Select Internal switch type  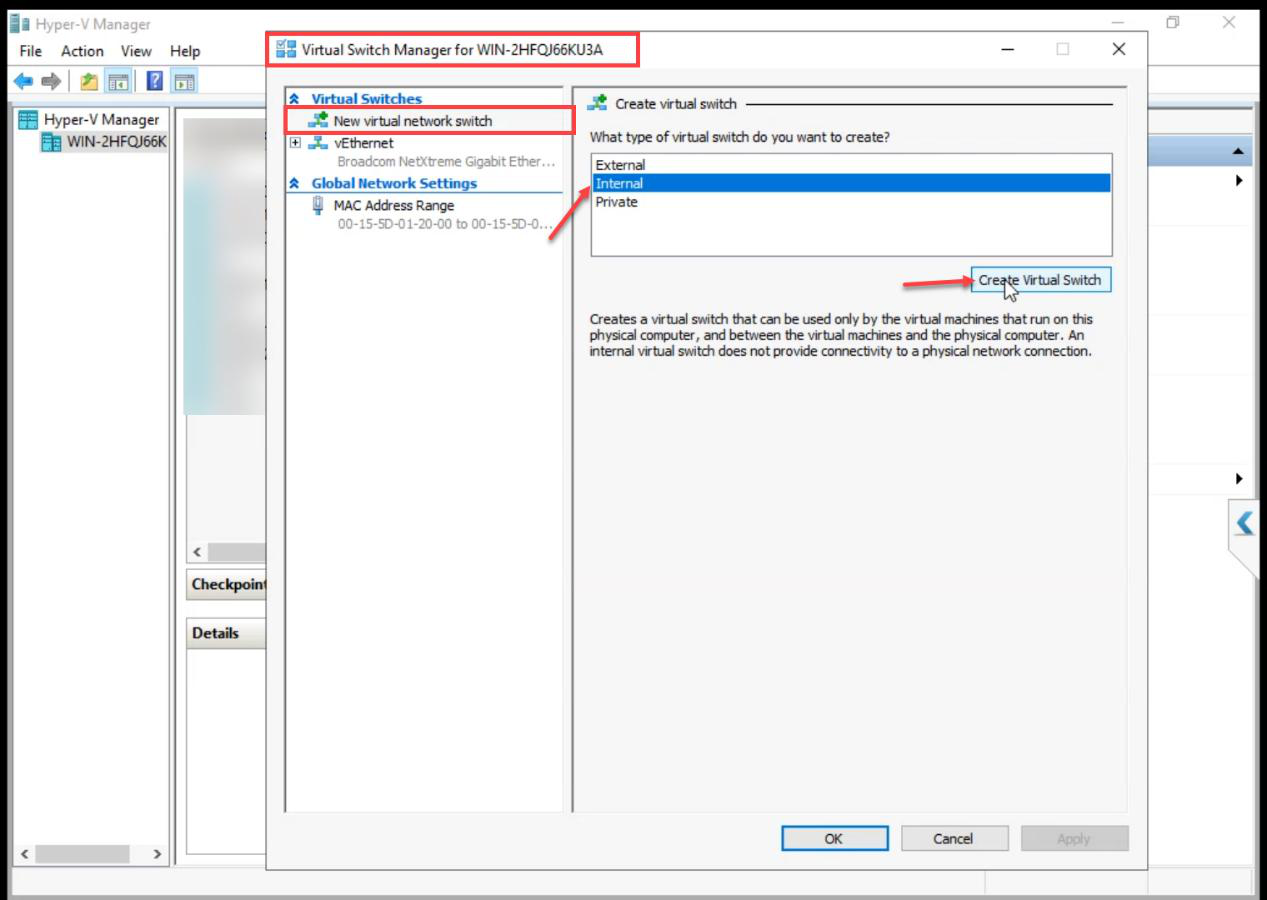851,183
